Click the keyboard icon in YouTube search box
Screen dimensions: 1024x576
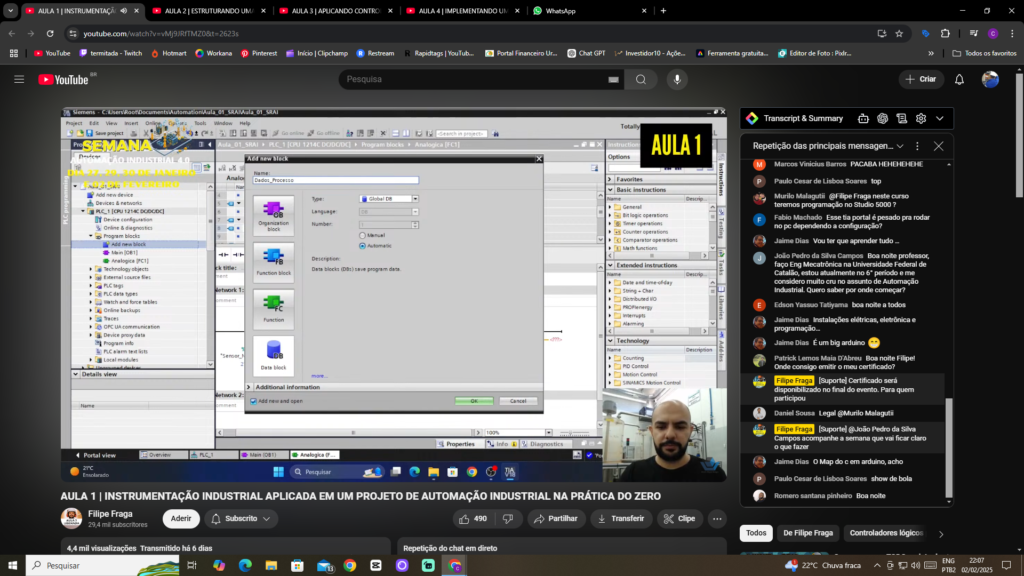[x=613, y=80]
